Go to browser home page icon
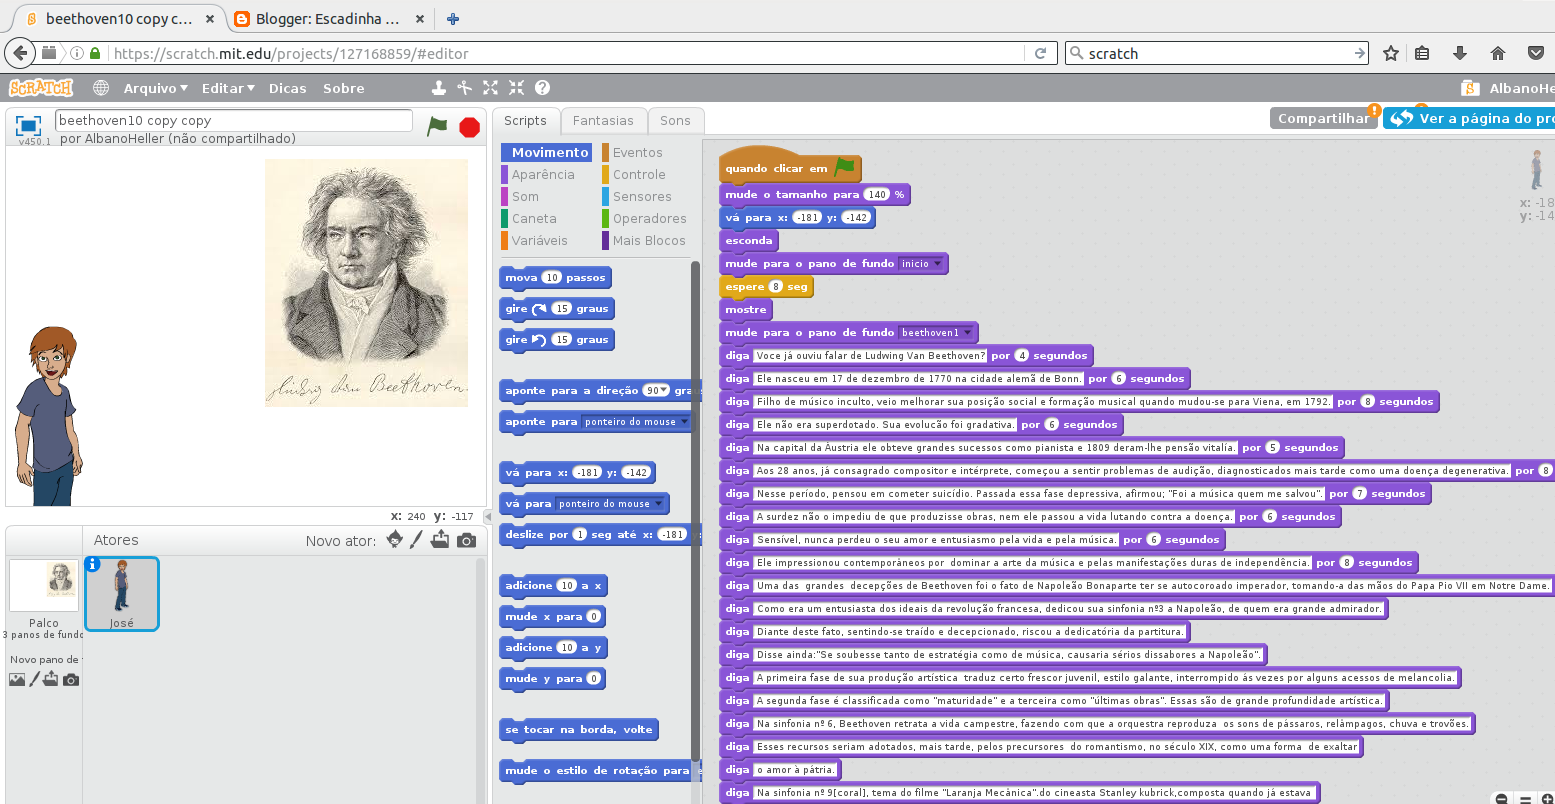The height and width of the screenshot is (804, 1555). pos(1497,53)
